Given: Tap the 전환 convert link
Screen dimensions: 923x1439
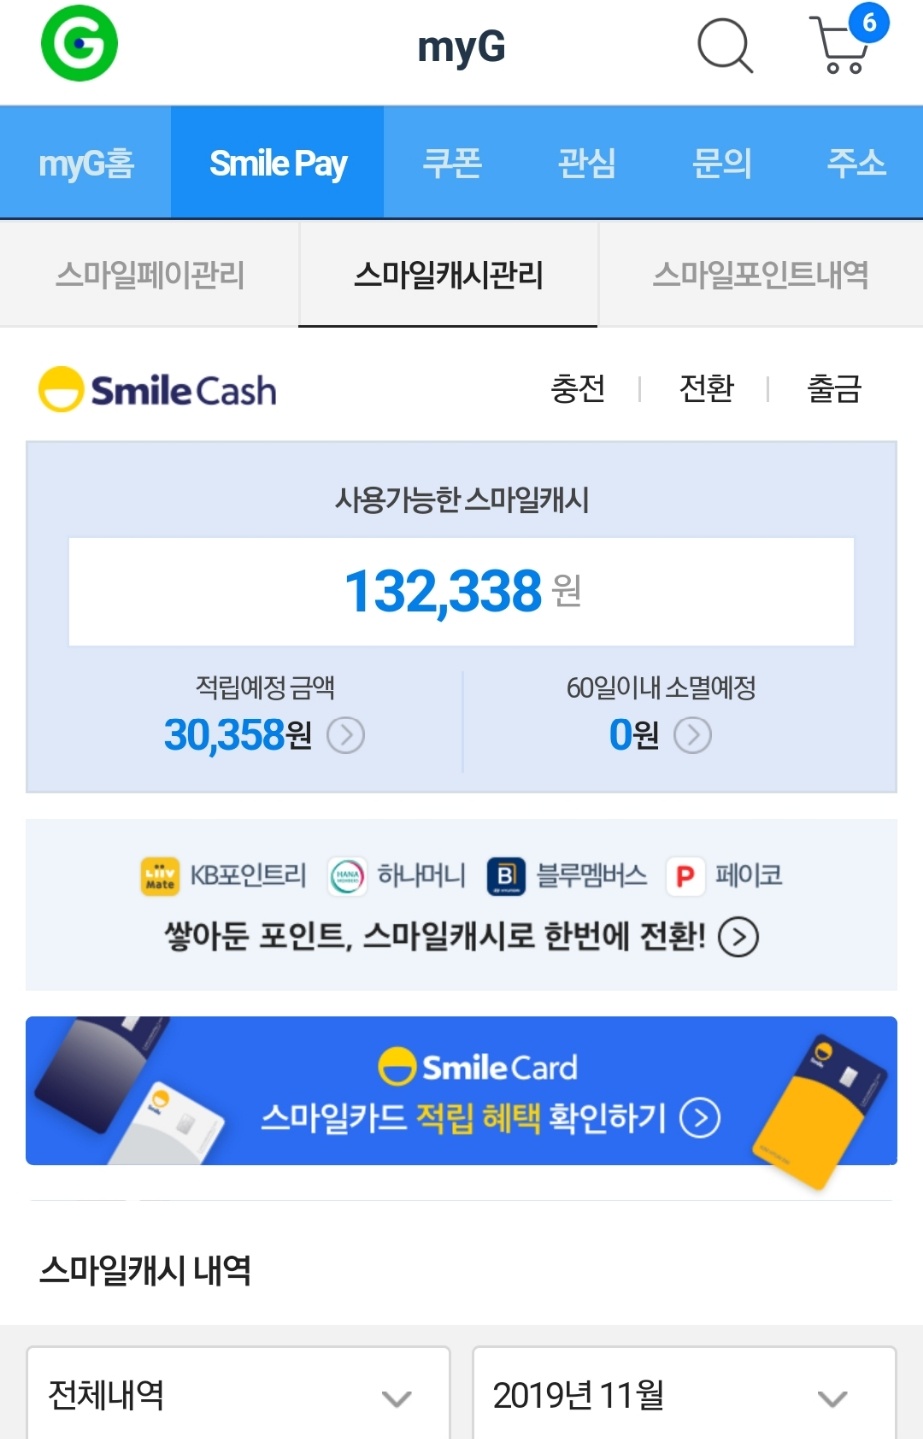Looking at the screenshot, I should pos(706,388).
